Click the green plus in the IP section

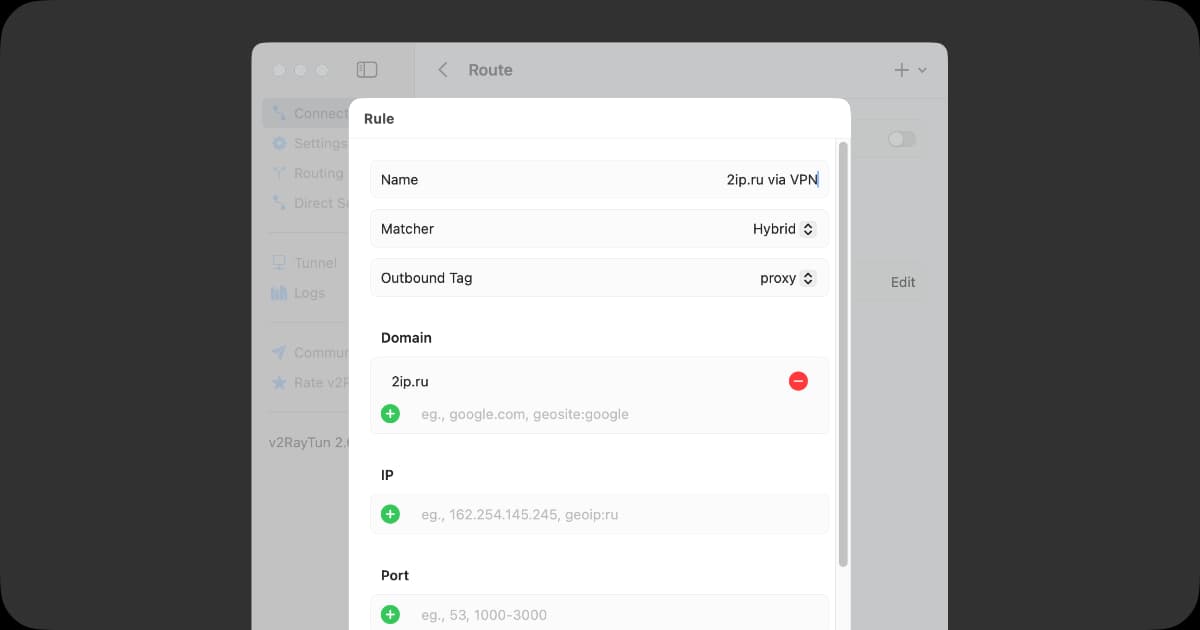click(390, 514)
